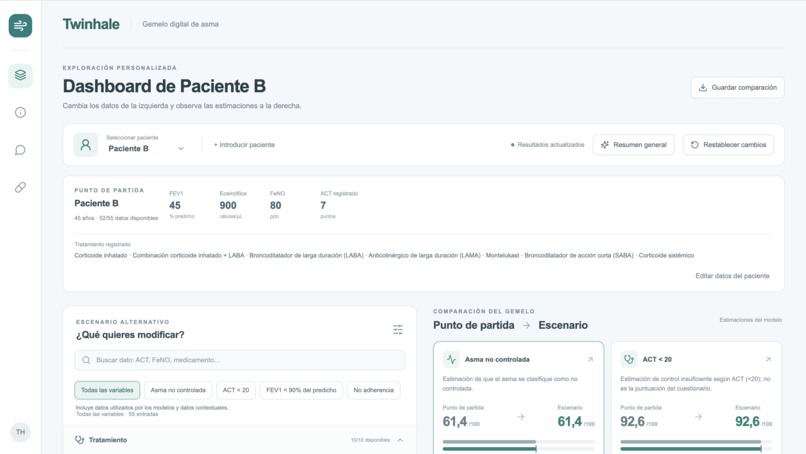The width and height of the screenshot is (806, 454).
Task: Select the Todas las variables filter
Action: pos(107,390)
